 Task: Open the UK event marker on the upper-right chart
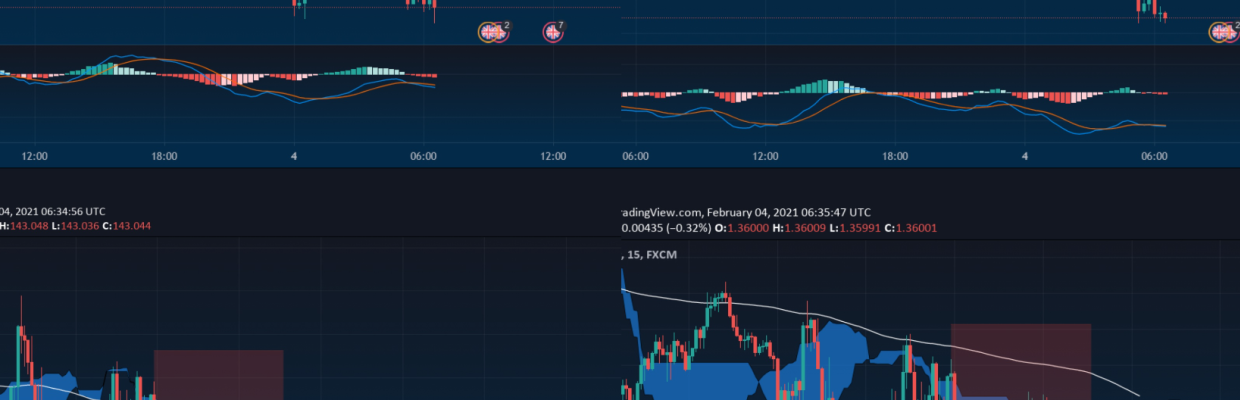tap(1224, 32)
